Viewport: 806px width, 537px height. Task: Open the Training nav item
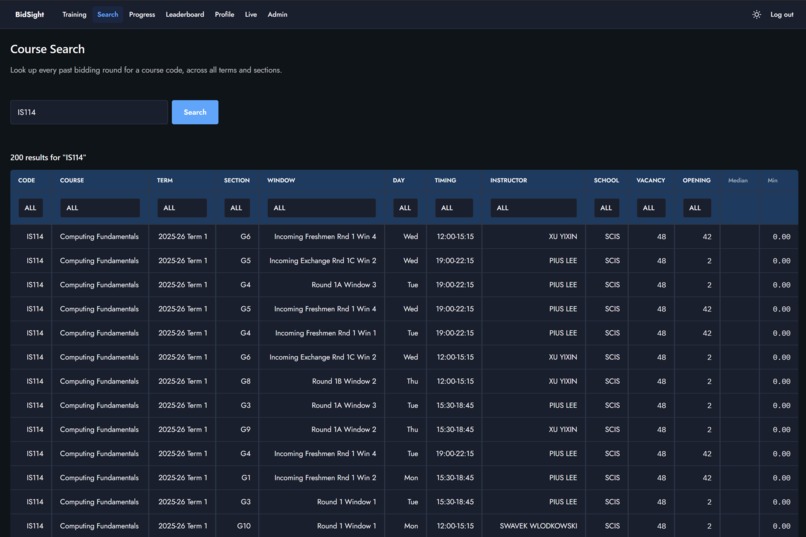point(75,14)
